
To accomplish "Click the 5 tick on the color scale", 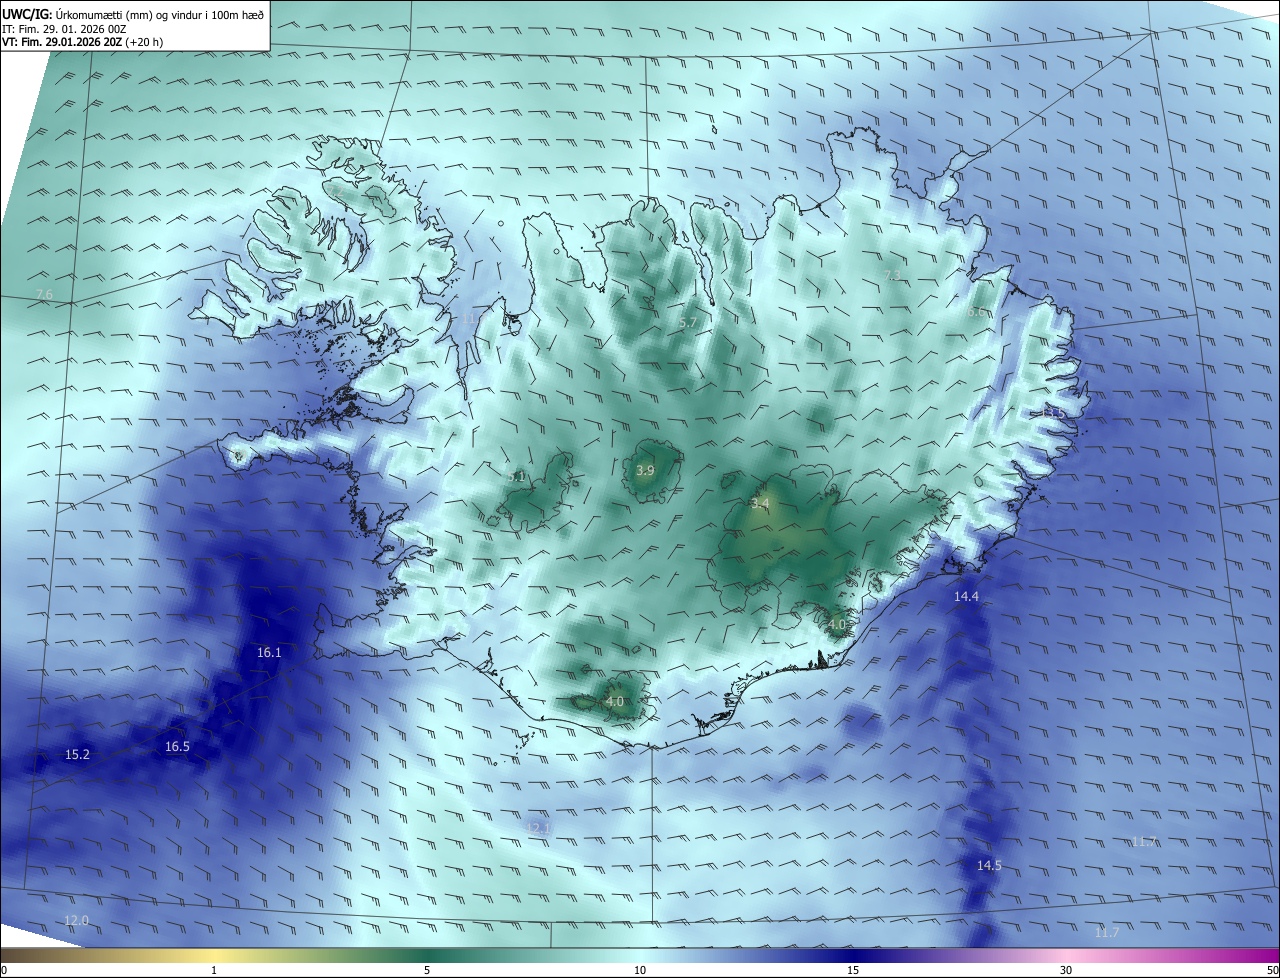I will (427, 970).
